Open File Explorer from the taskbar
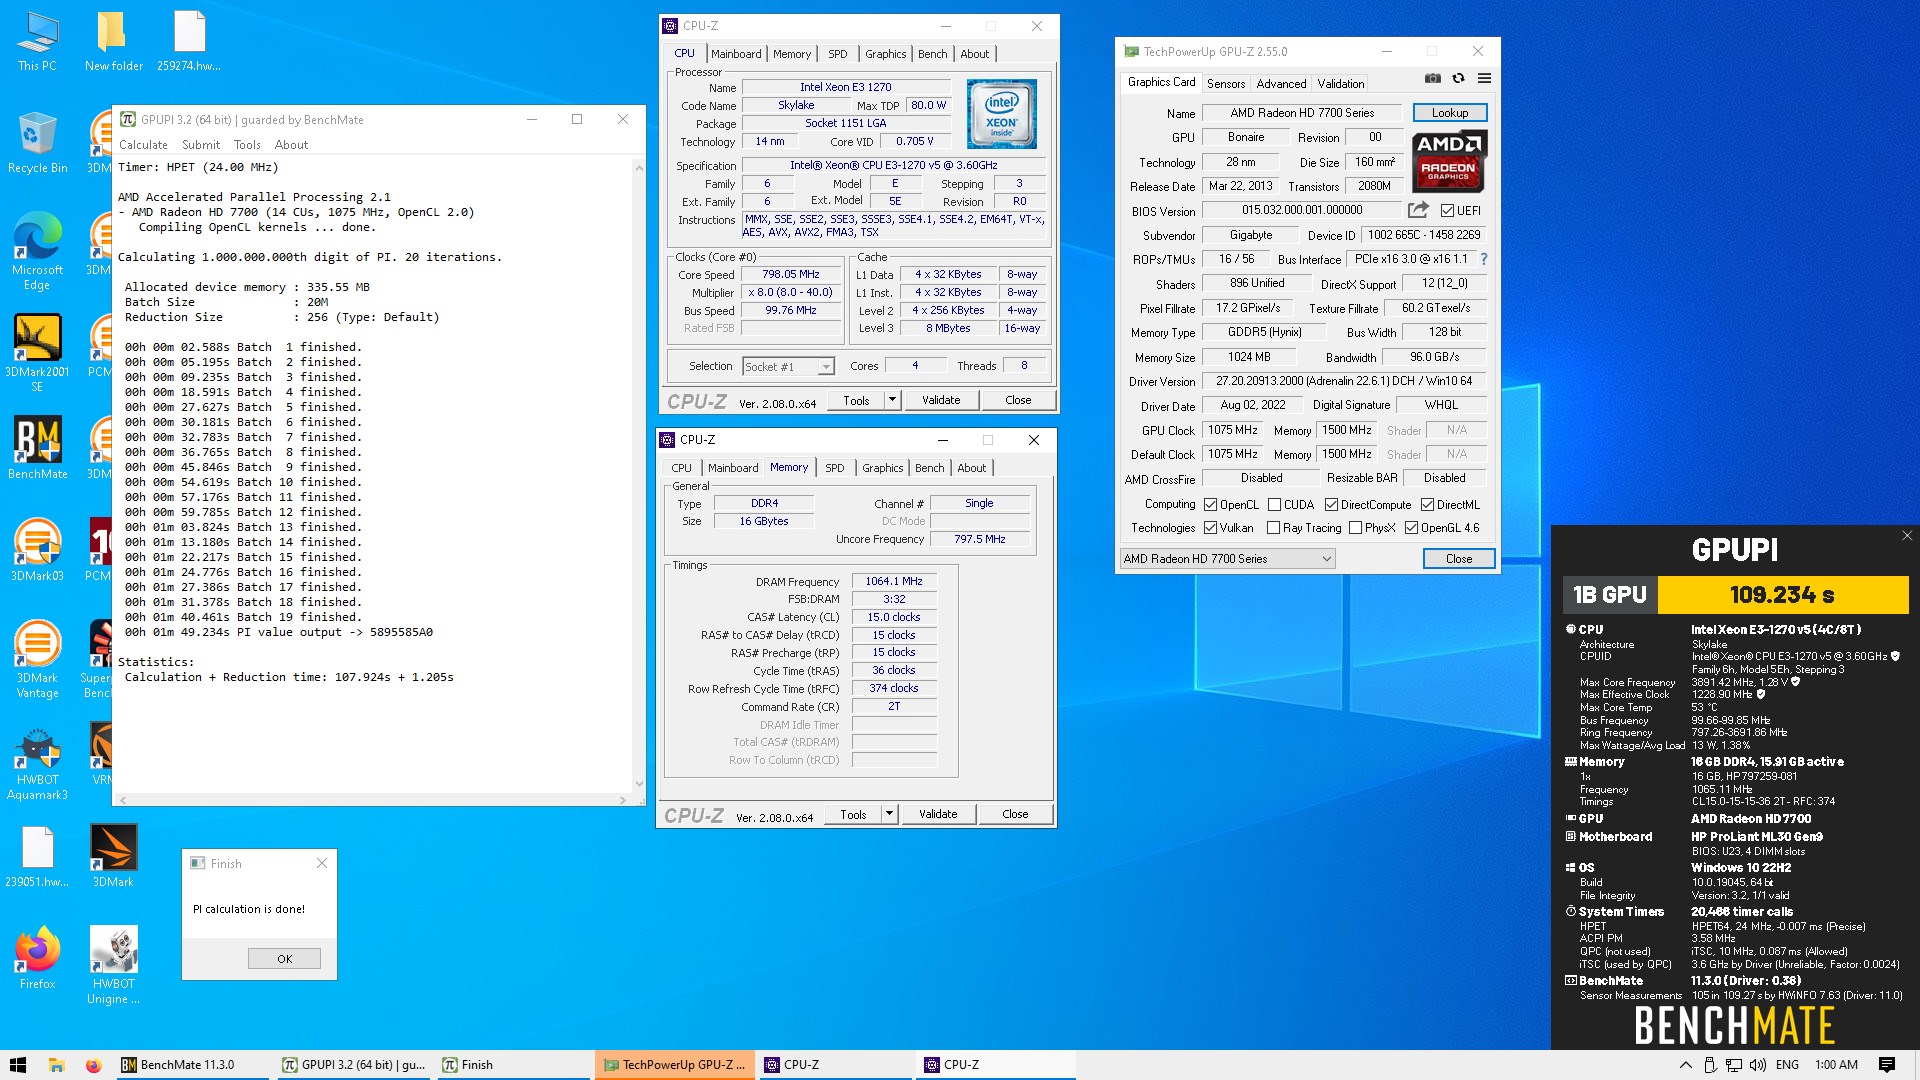This screenshot has height=1080, width=1920. coord(56,1065)
